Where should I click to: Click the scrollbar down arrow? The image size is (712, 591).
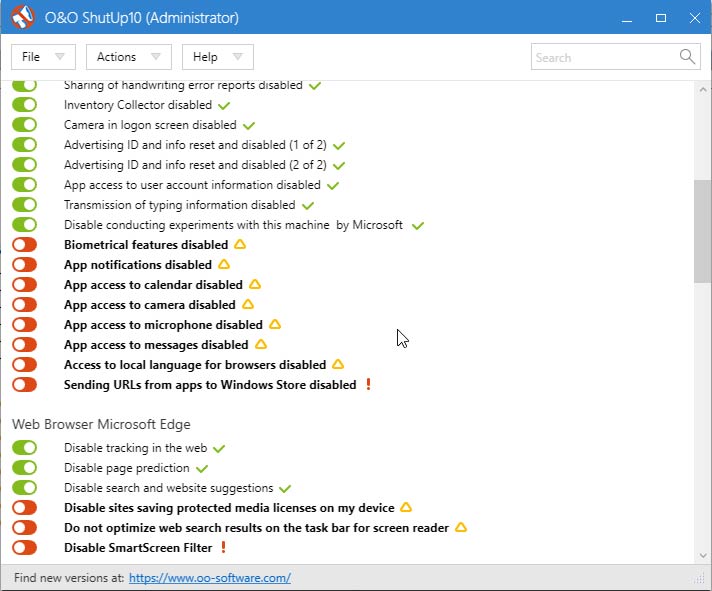[x=703, y=555]
